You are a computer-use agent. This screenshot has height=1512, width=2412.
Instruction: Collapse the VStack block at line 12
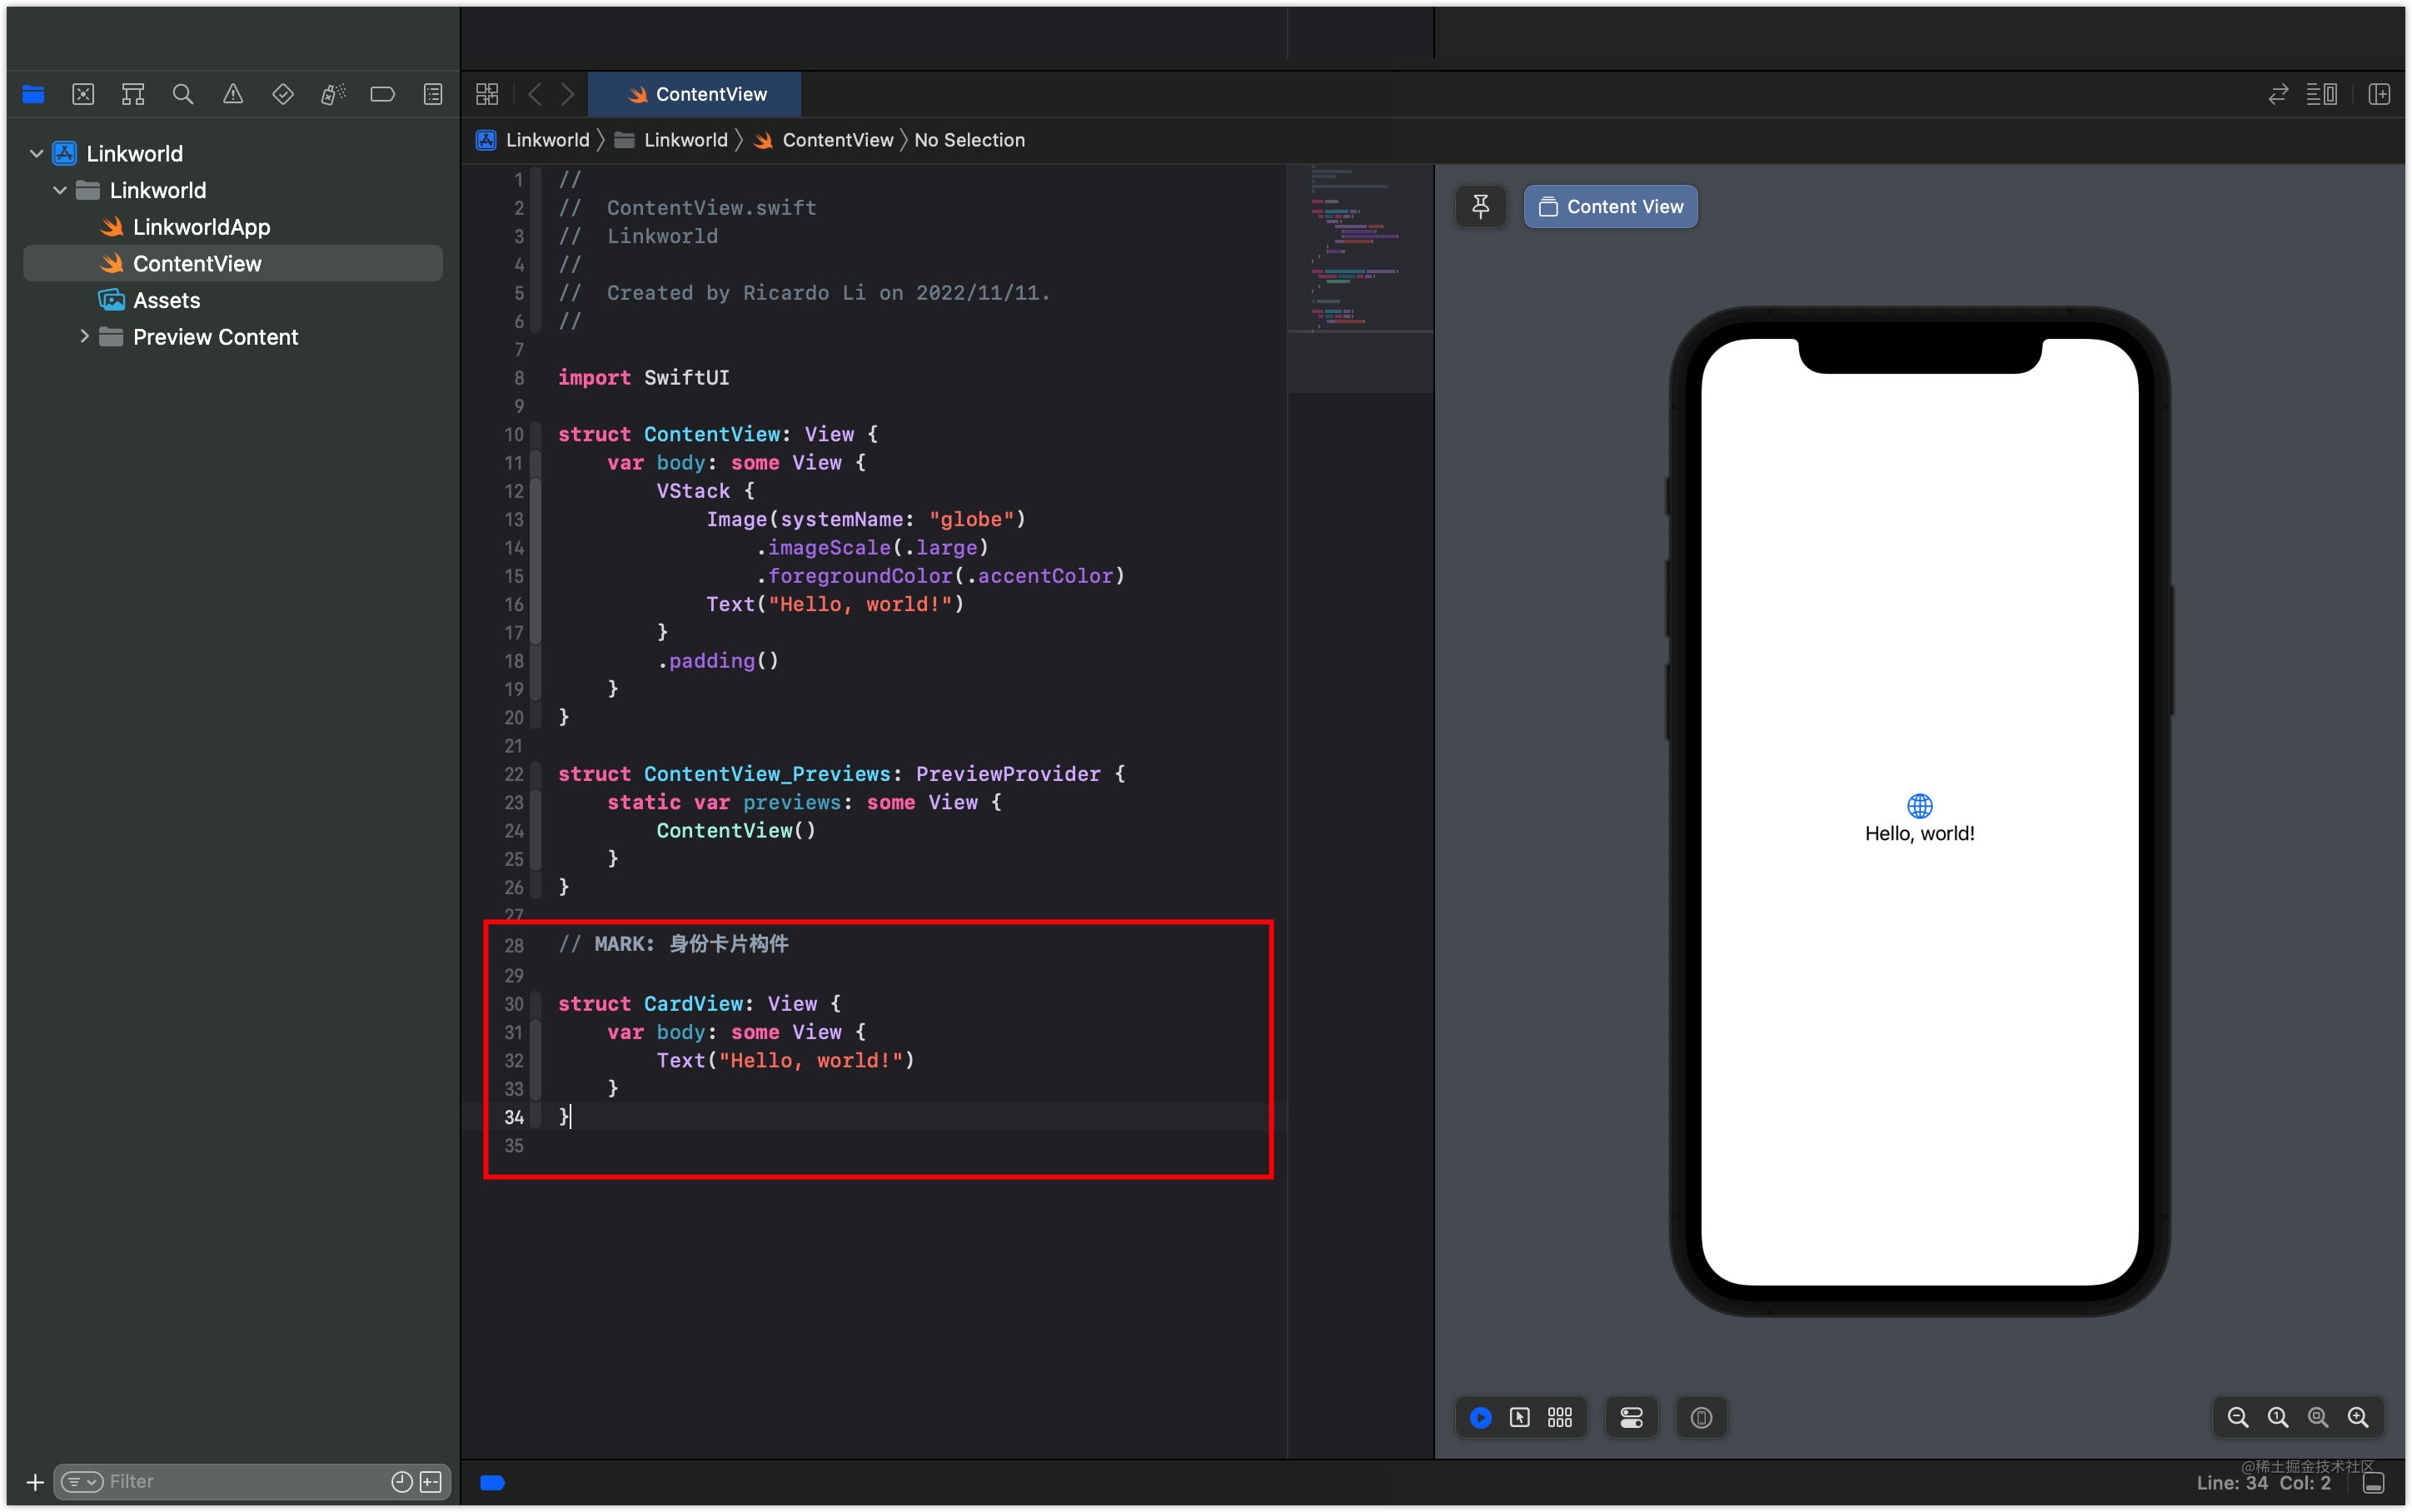(x=536, y=491)
